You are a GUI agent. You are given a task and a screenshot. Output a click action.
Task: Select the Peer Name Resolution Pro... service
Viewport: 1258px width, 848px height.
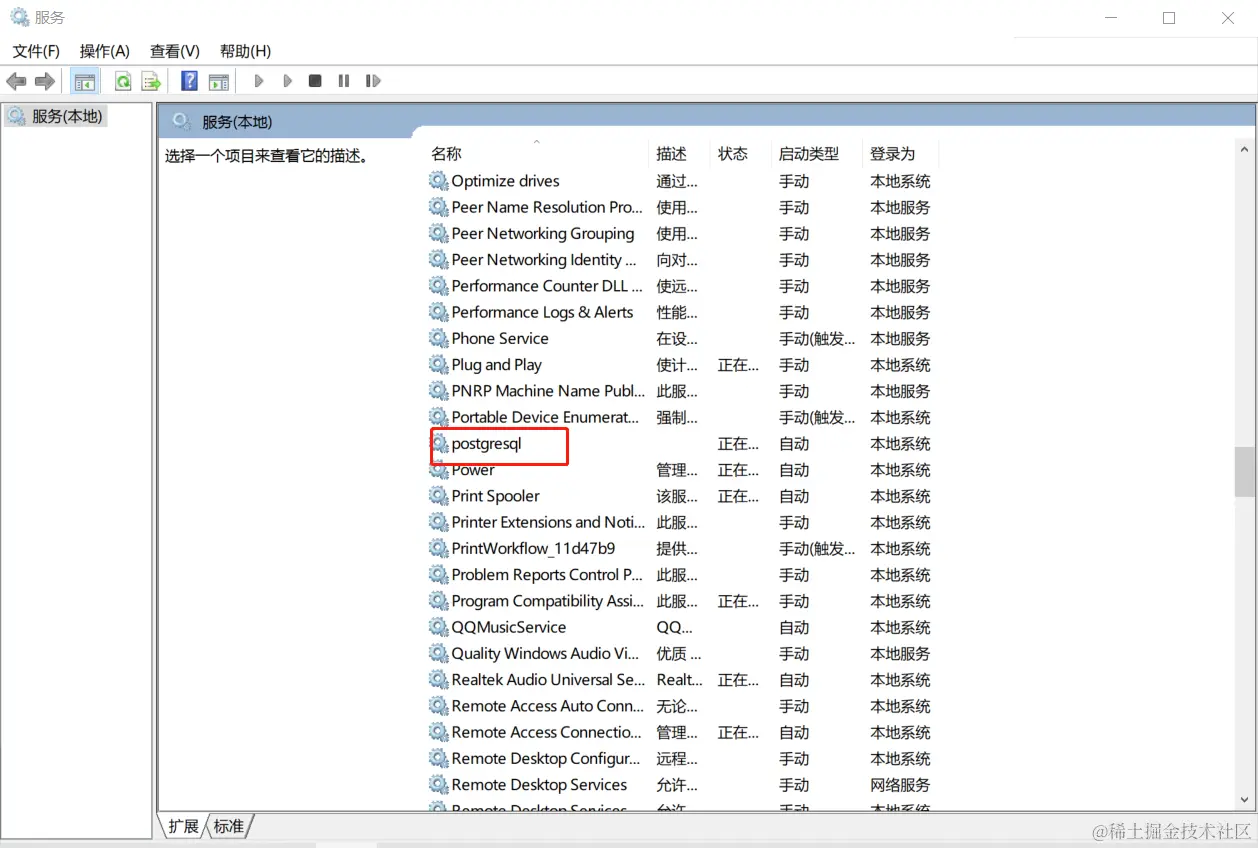[547, 207]
